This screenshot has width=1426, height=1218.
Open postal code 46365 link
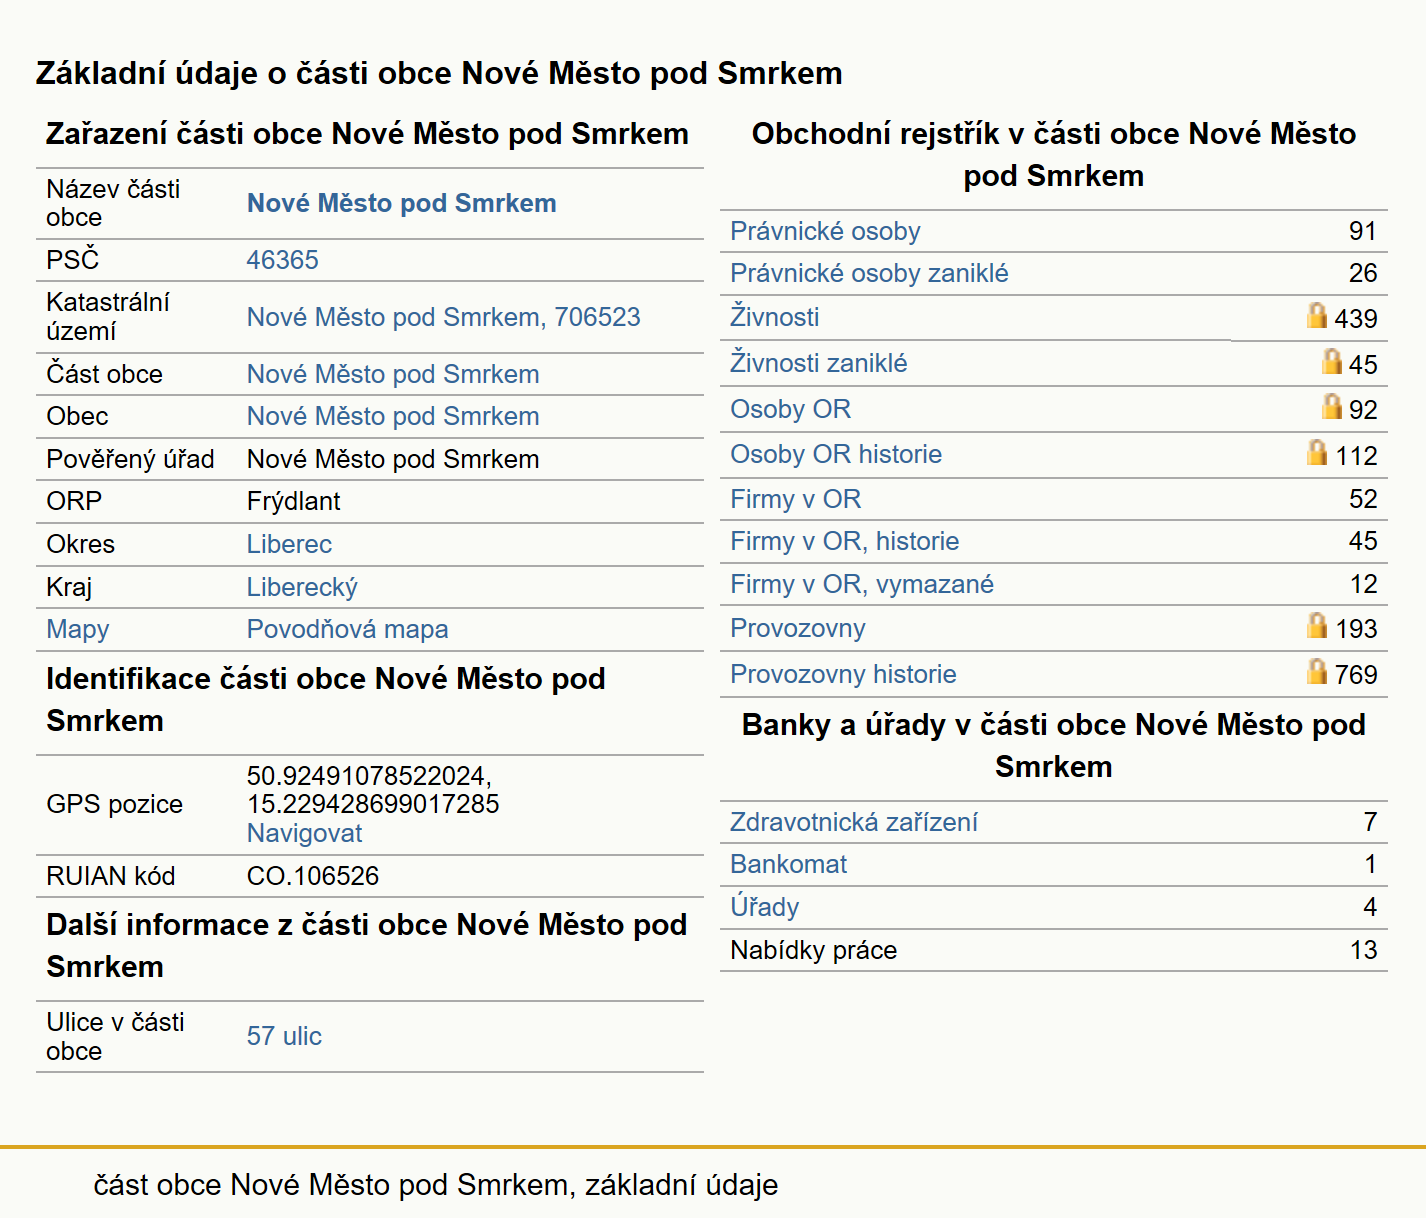coord(283,260)
